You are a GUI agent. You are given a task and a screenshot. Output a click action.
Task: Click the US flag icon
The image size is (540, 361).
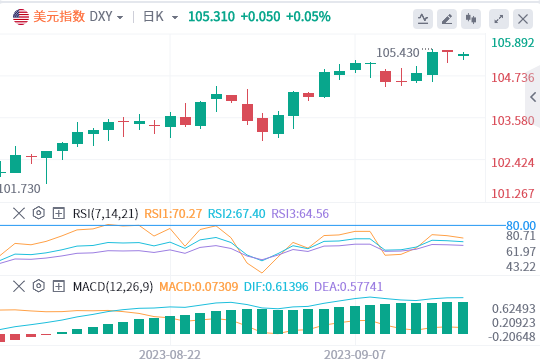[x=21, y=17]
